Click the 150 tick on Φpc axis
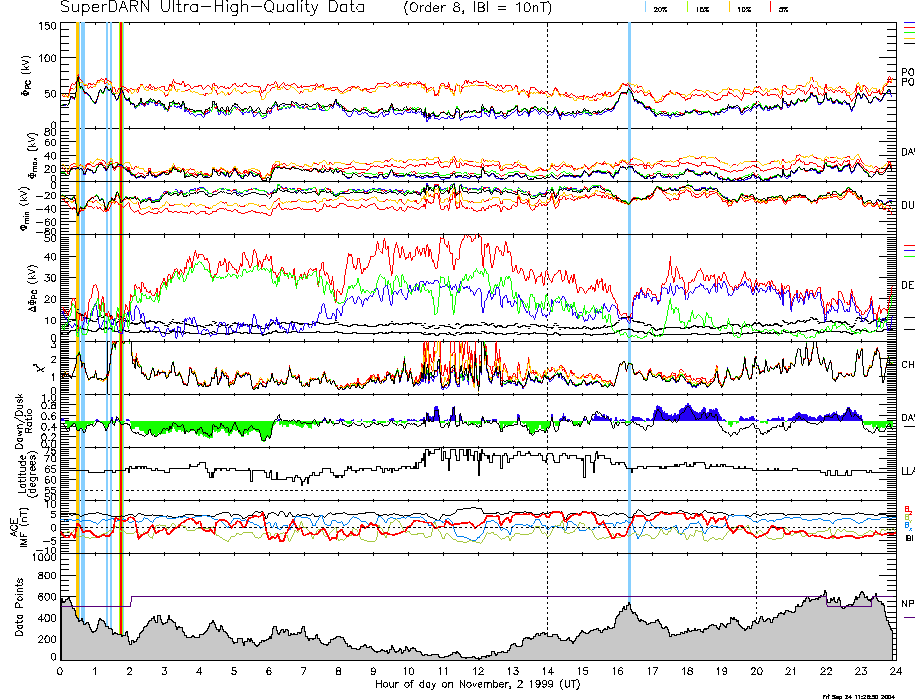Image resolution: width=915 pixels, height=700 pixels. pyautogui.click(x=47, y=26)
